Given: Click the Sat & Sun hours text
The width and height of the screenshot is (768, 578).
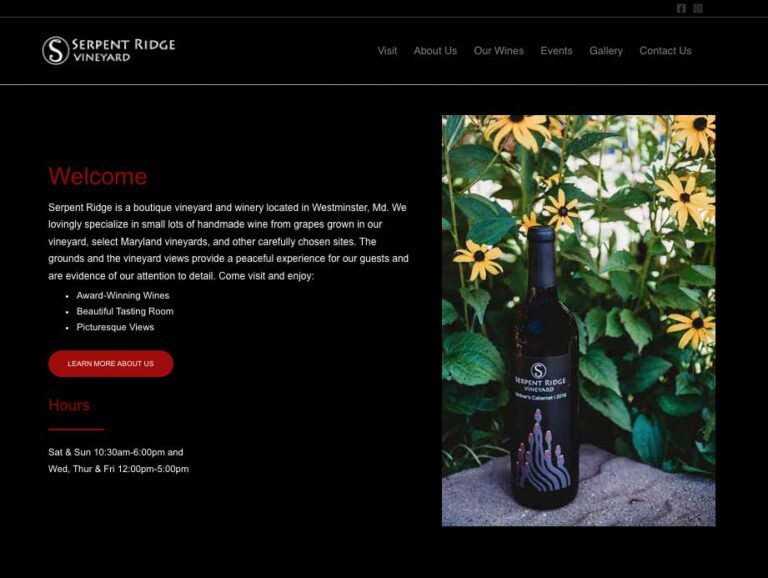Looking at the screenshot, I should 116,452.
